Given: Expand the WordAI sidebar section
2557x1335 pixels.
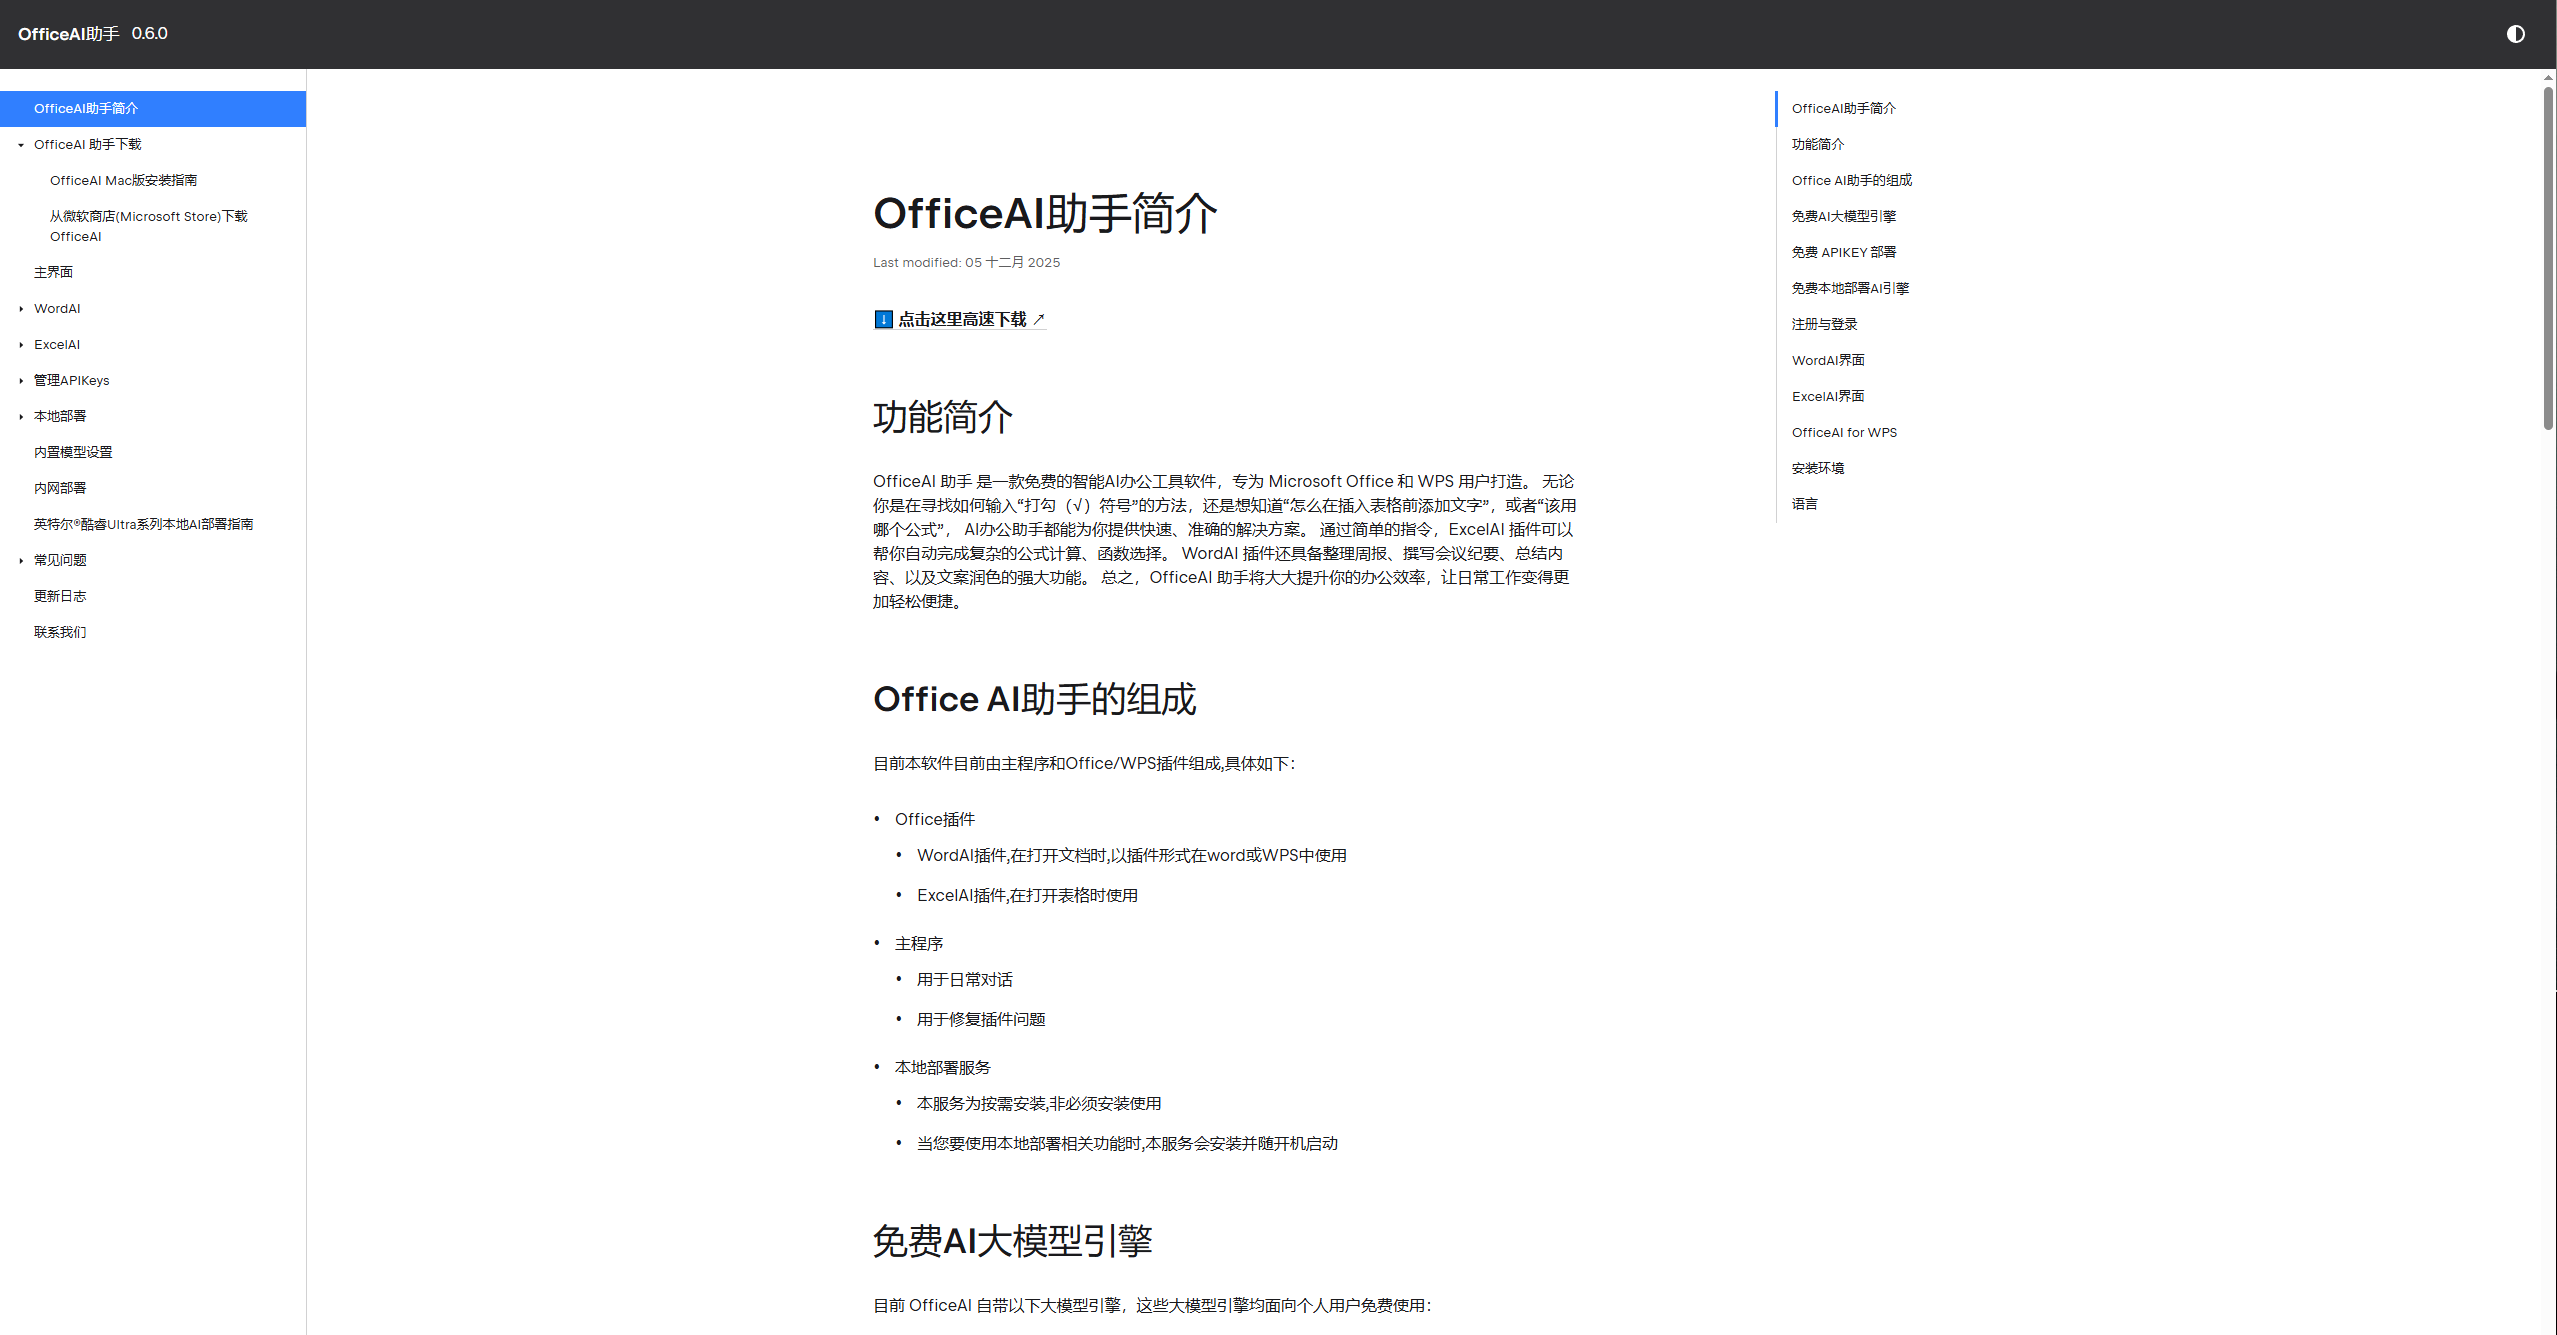Looking at the screenshot, I should click(21, 309).
